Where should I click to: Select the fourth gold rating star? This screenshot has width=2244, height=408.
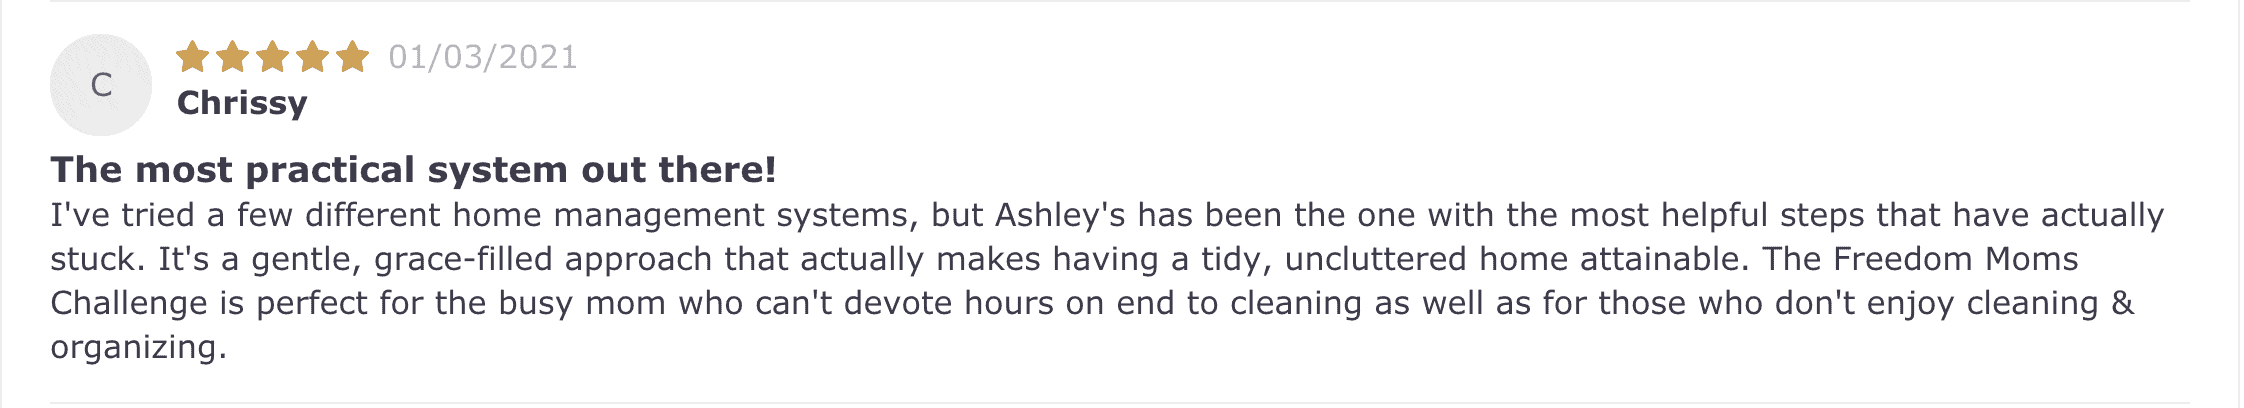coord(312,57)
